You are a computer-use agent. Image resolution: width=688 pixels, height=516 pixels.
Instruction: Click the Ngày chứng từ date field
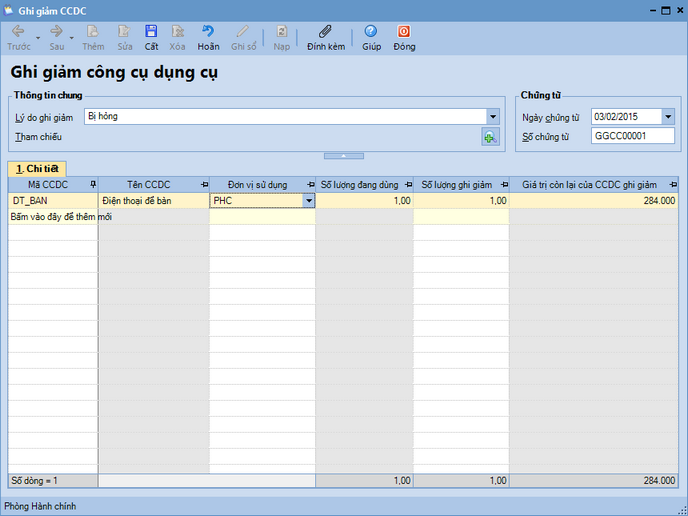pyautogui.click(x=626, y=117)
